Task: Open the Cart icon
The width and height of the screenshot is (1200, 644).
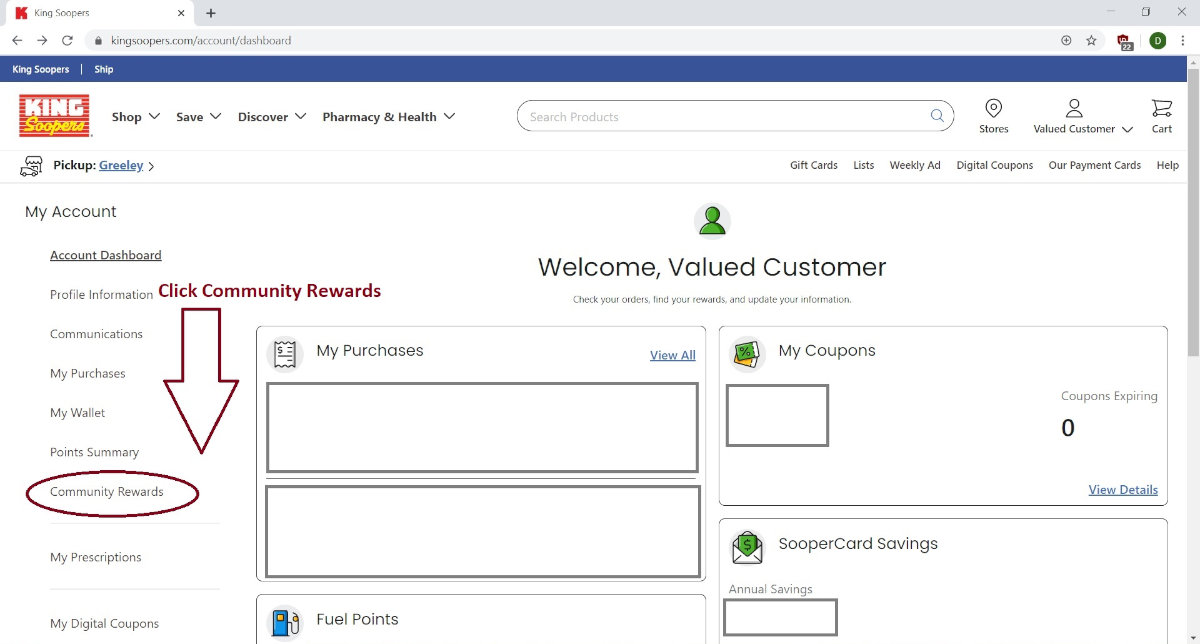Action: click(x=1161, y=108)
